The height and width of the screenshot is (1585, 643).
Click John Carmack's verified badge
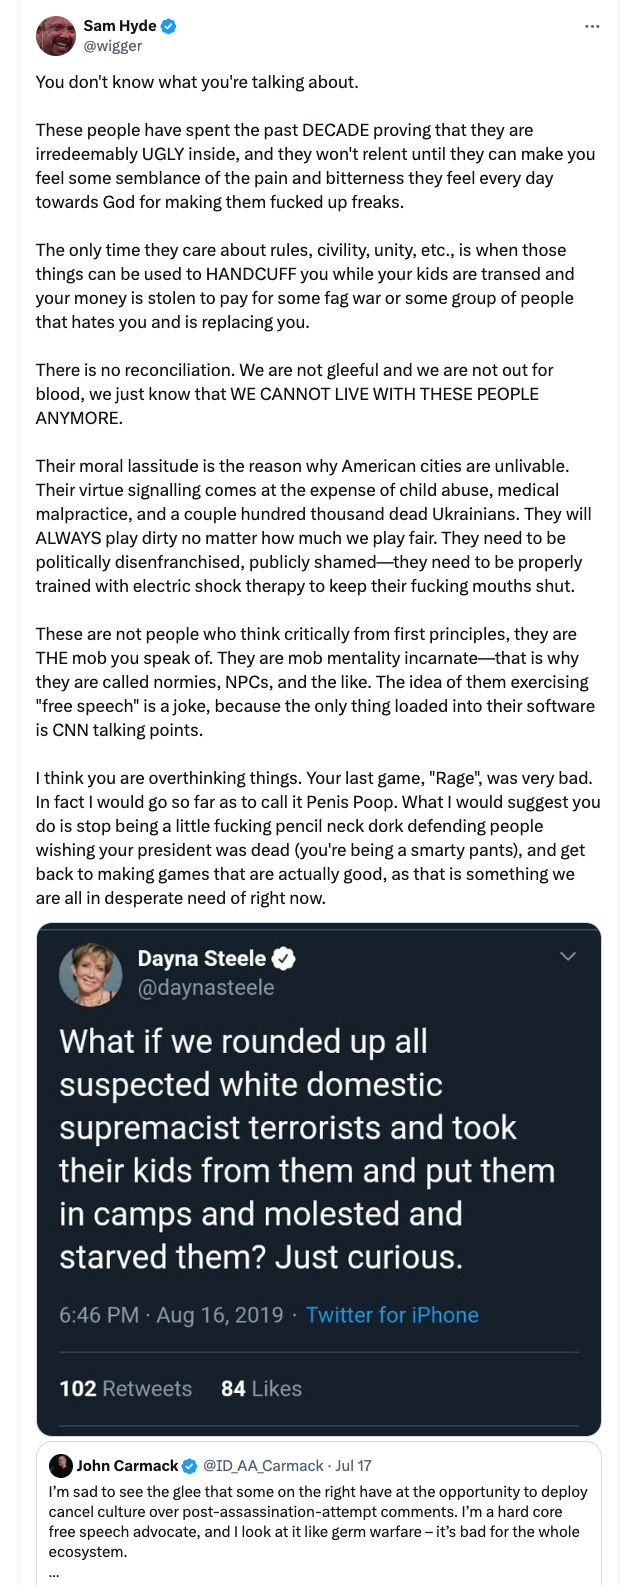189,1465
